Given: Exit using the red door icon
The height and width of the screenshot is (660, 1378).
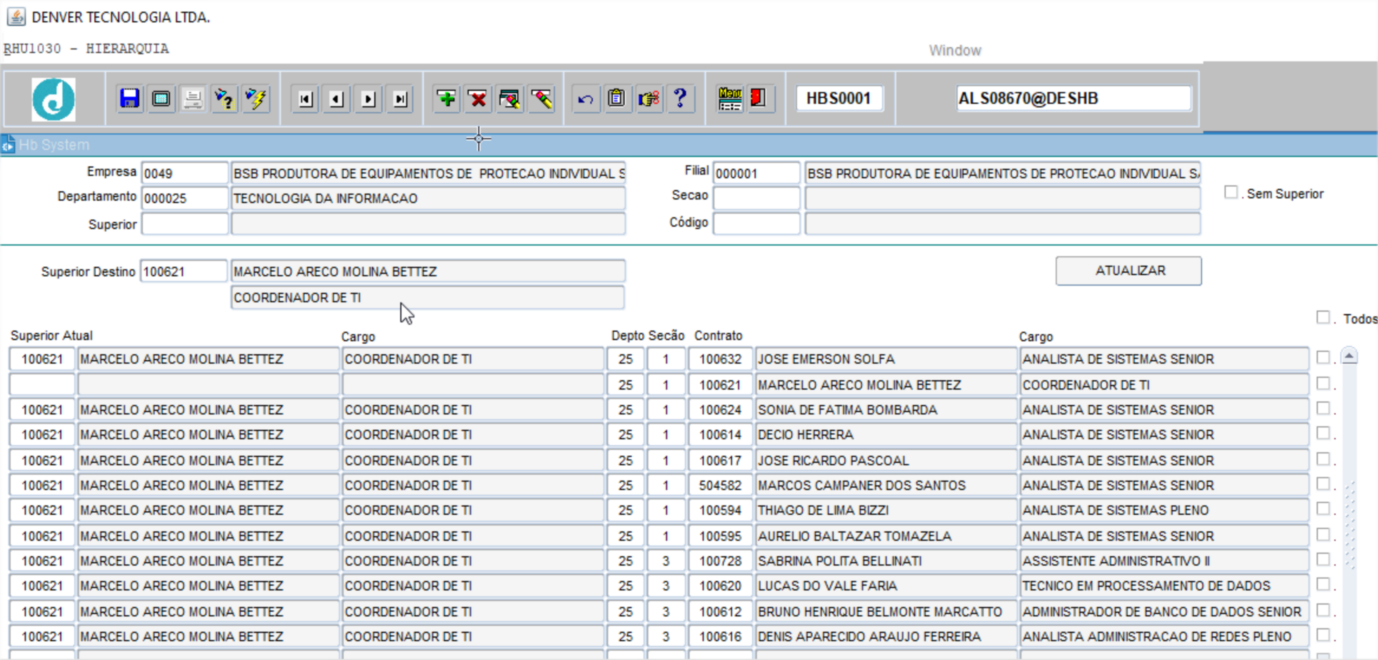Looking at the screenshot, I should (x=760, y=99).
